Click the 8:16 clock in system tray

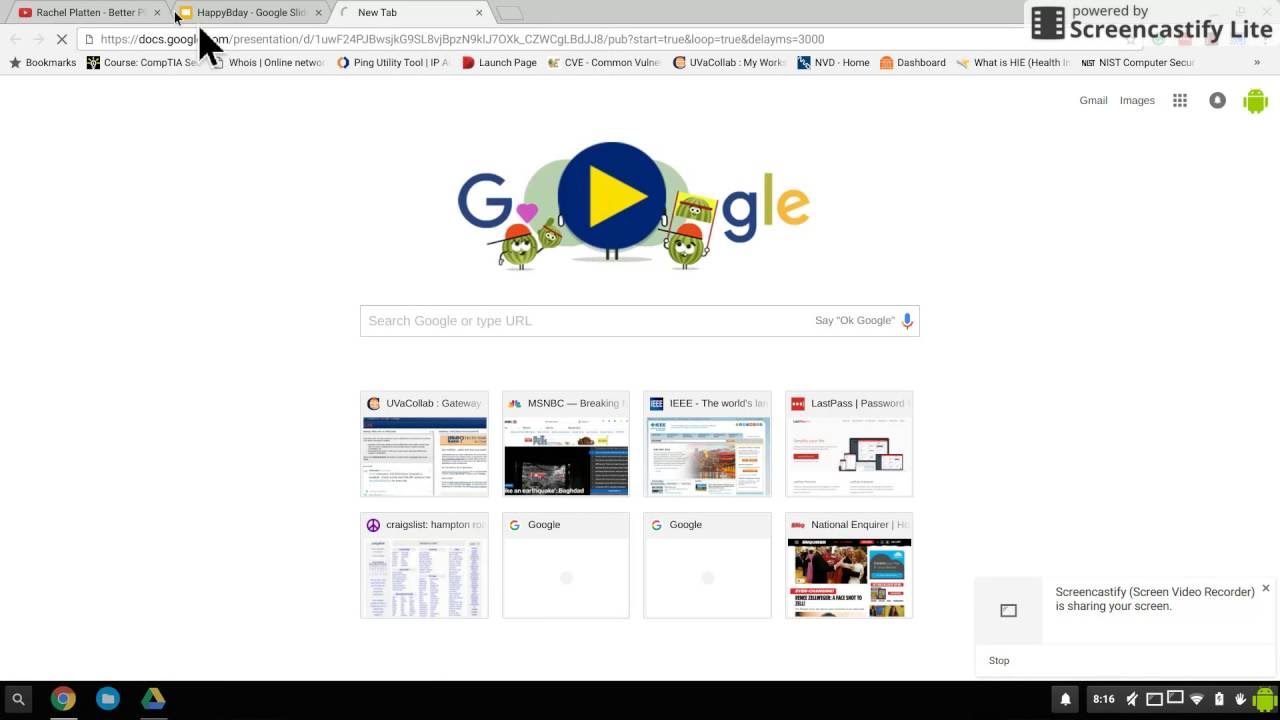1104,699
